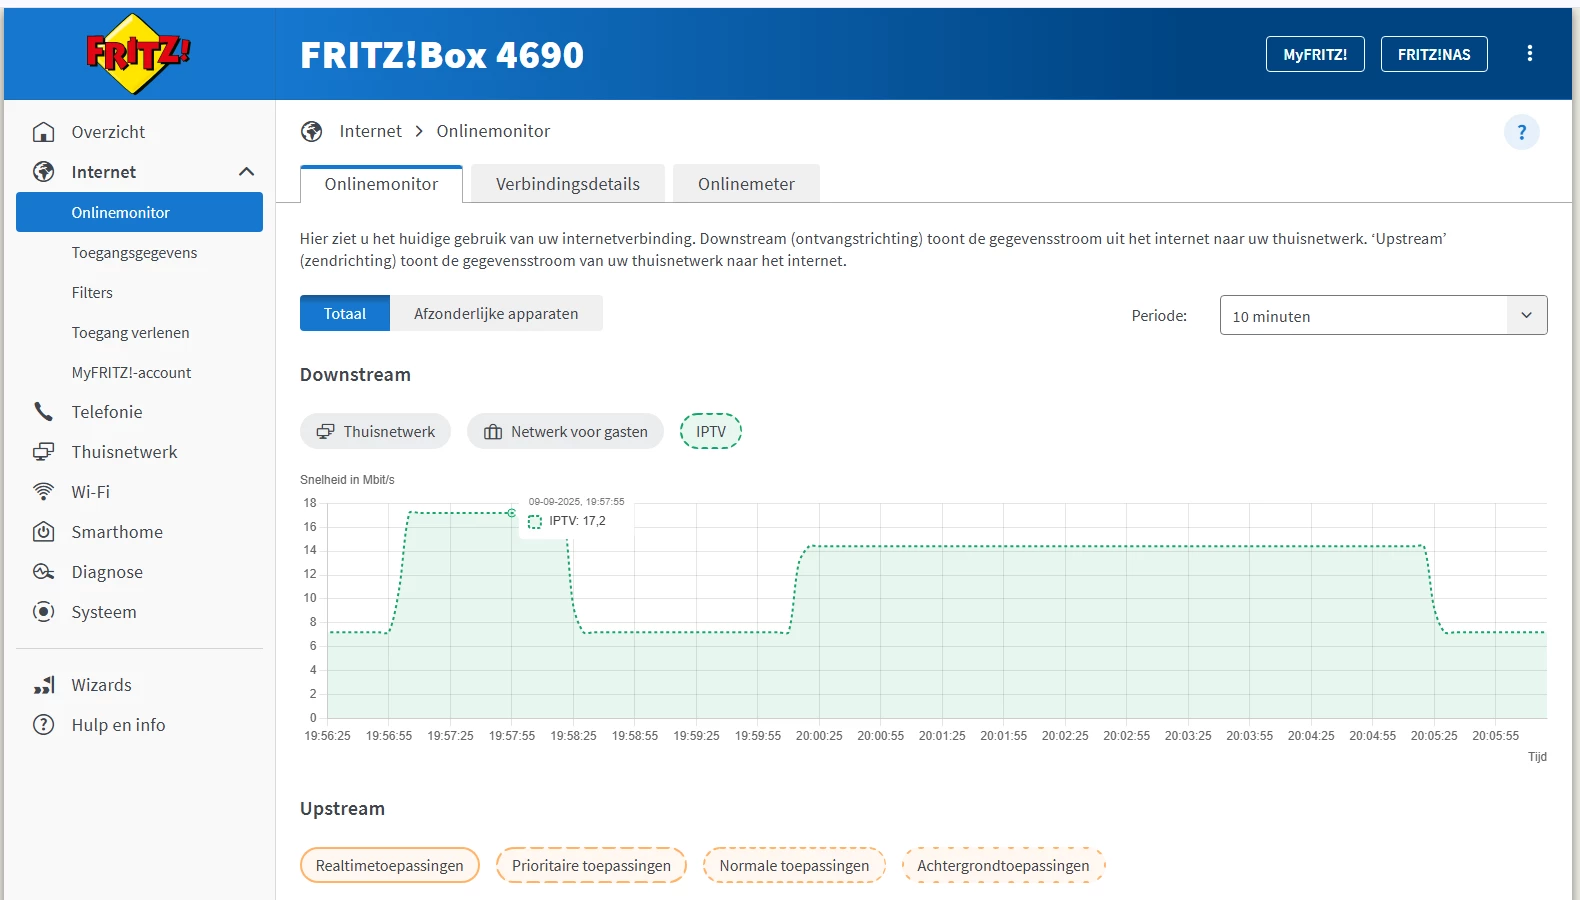Toggle IPTV series in Downstream chart
Viewport: 1580px width, 900px height.
pyautogui.click(x=711, y=431)
